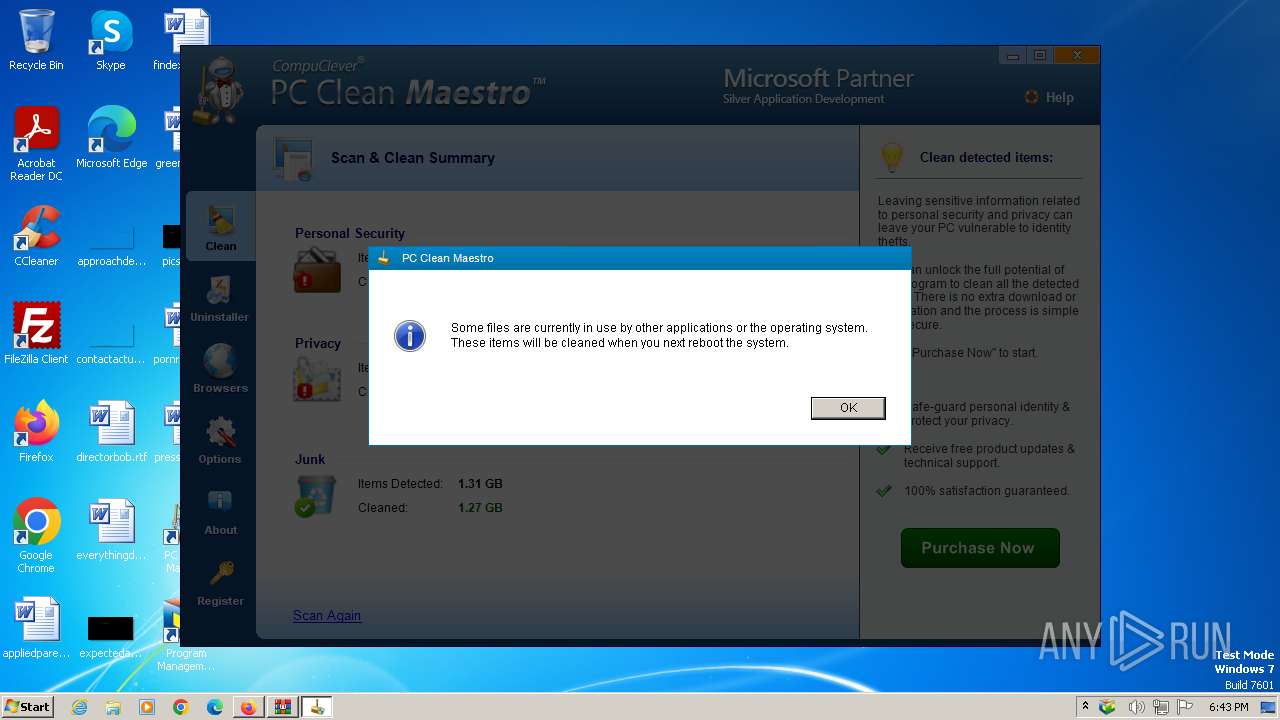Select the appliedpare... document on desktop
1280x720 pixels.
point(36,628)
